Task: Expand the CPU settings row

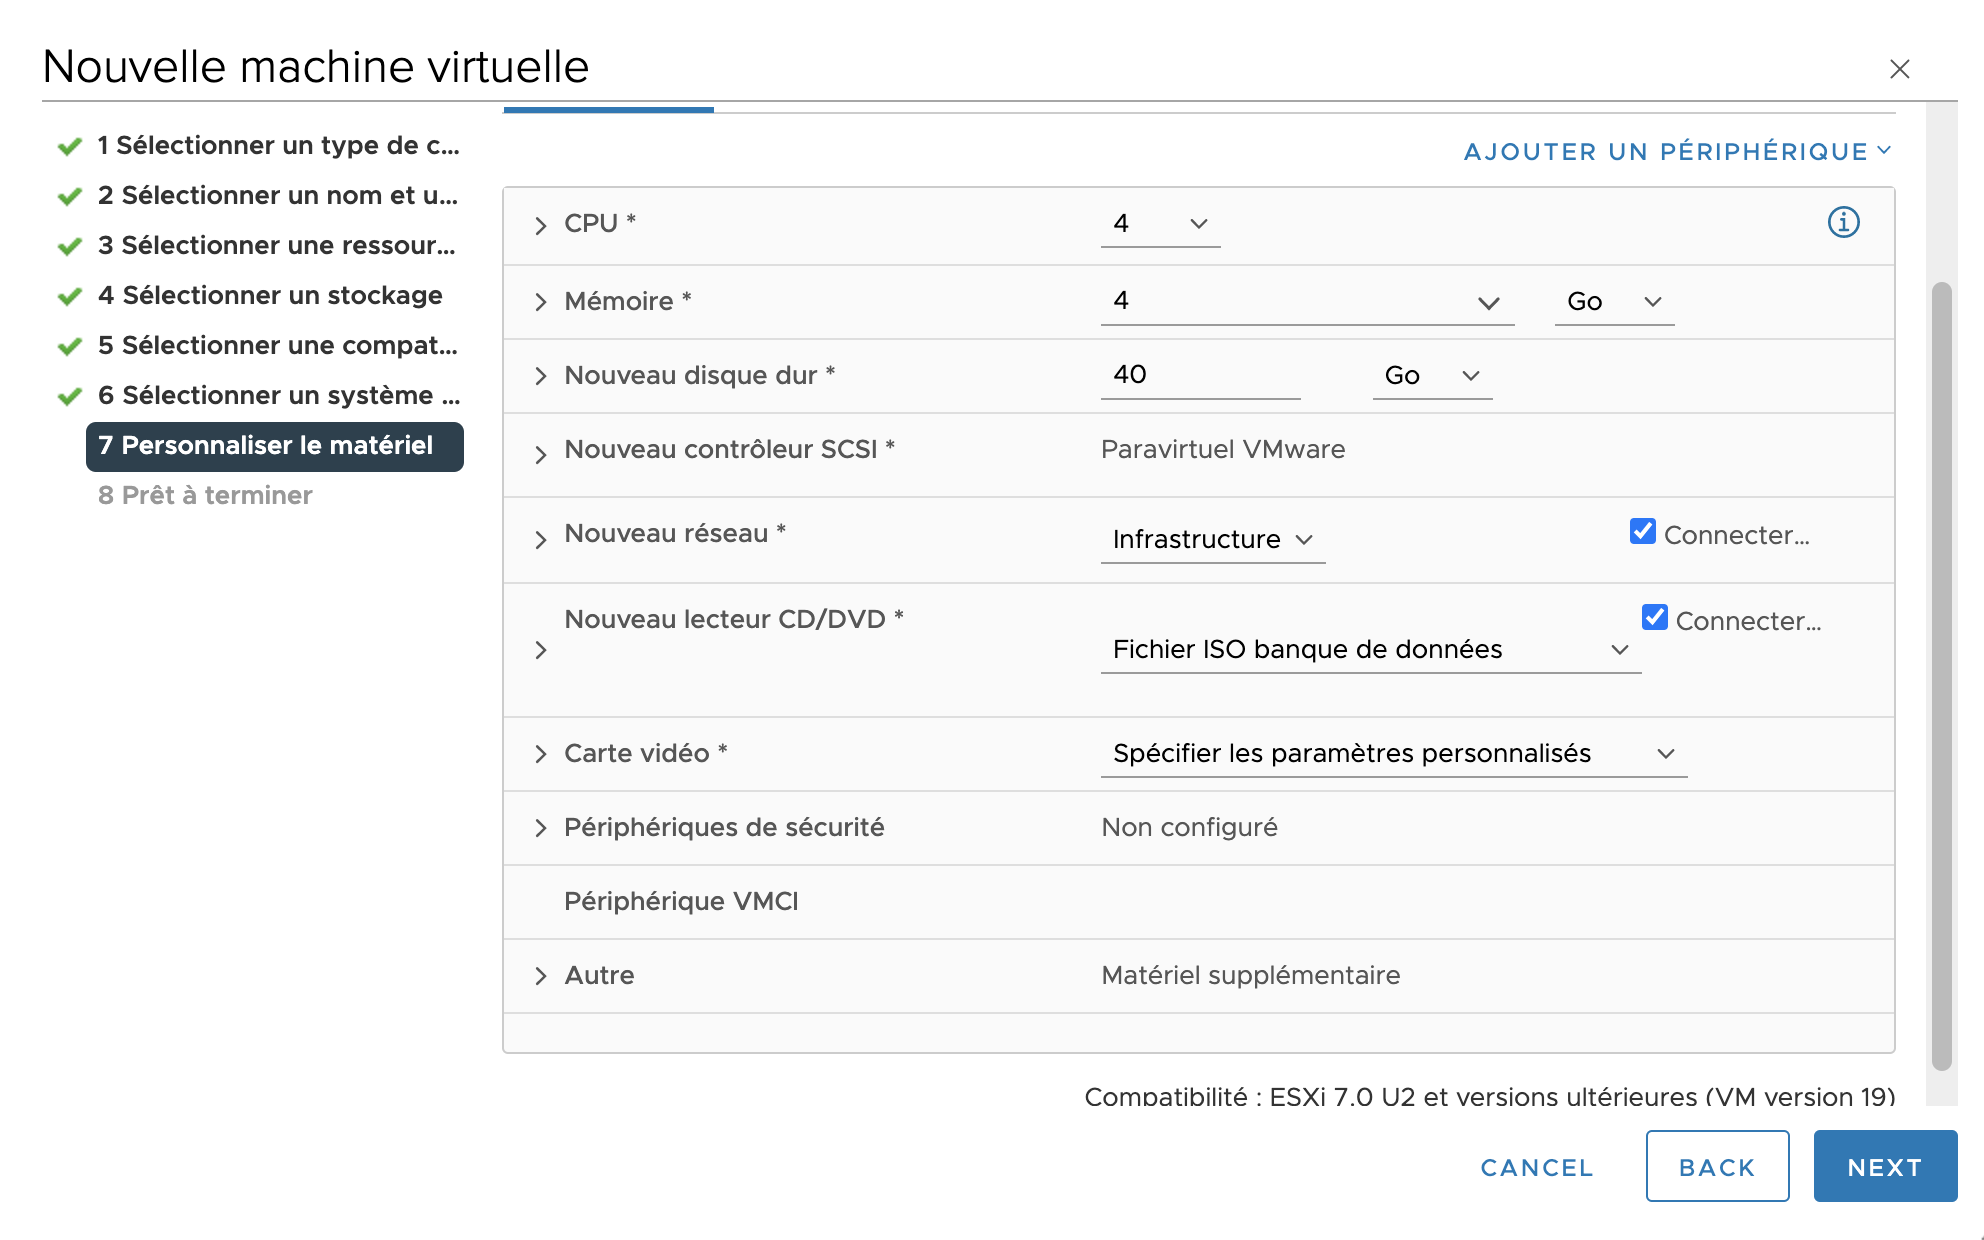Action: point(540,225)
